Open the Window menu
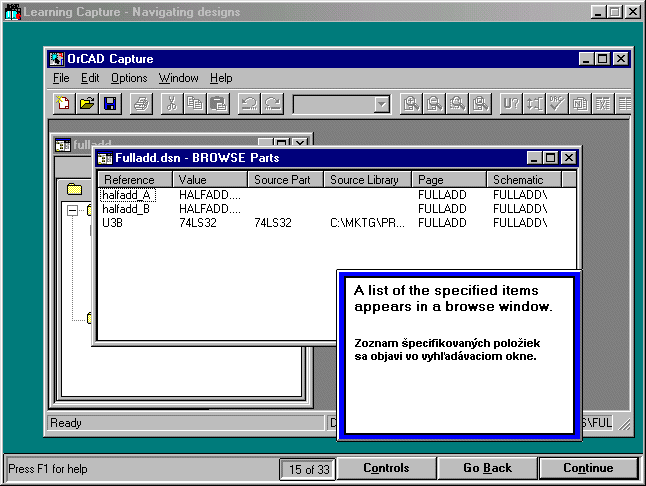Viewport: 646px width, 486px height. point(178,78)
